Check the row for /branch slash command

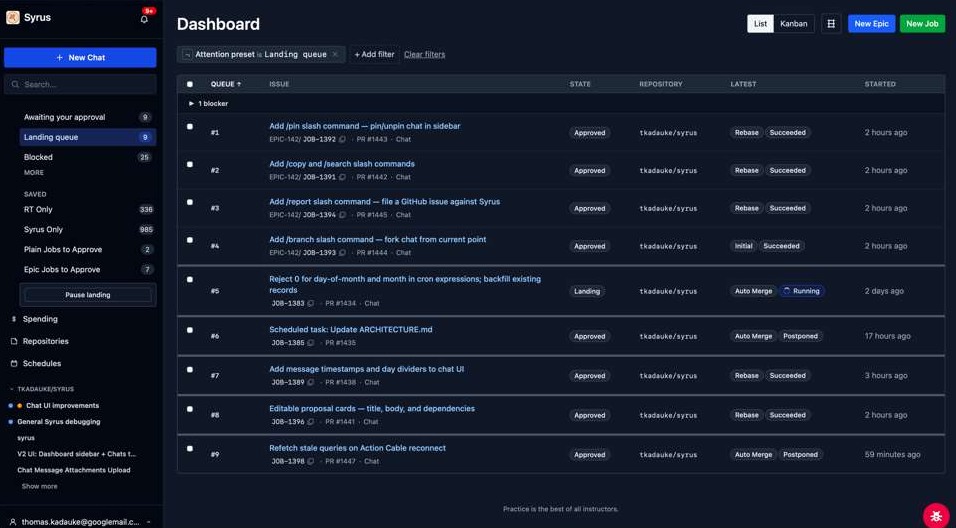pos(190,240)
